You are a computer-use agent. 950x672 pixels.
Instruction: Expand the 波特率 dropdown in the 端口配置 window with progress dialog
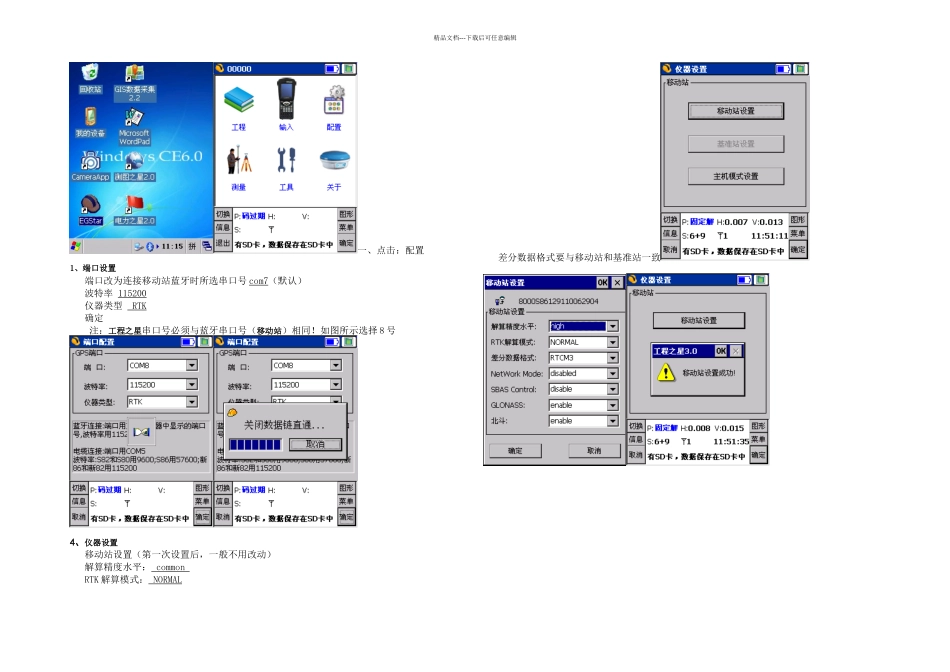point(336,385)
